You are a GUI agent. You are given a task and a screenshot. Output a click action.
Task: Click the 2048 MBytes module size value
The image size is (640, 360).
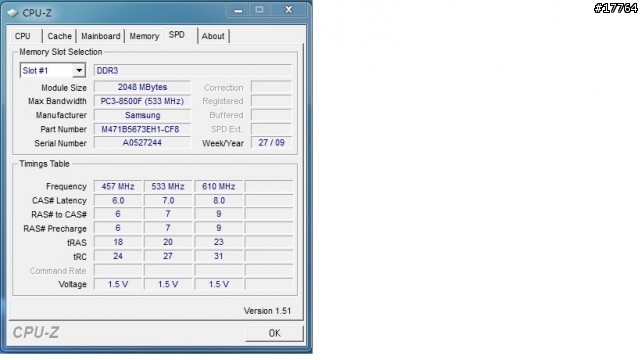pos(142,87)
